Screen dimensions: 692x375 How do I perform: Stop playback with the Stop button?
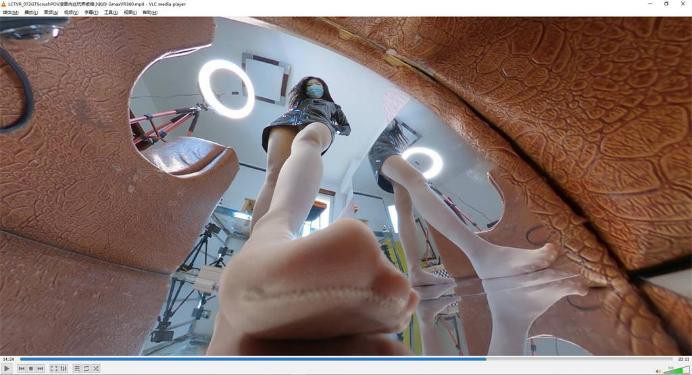click(31, 368)
